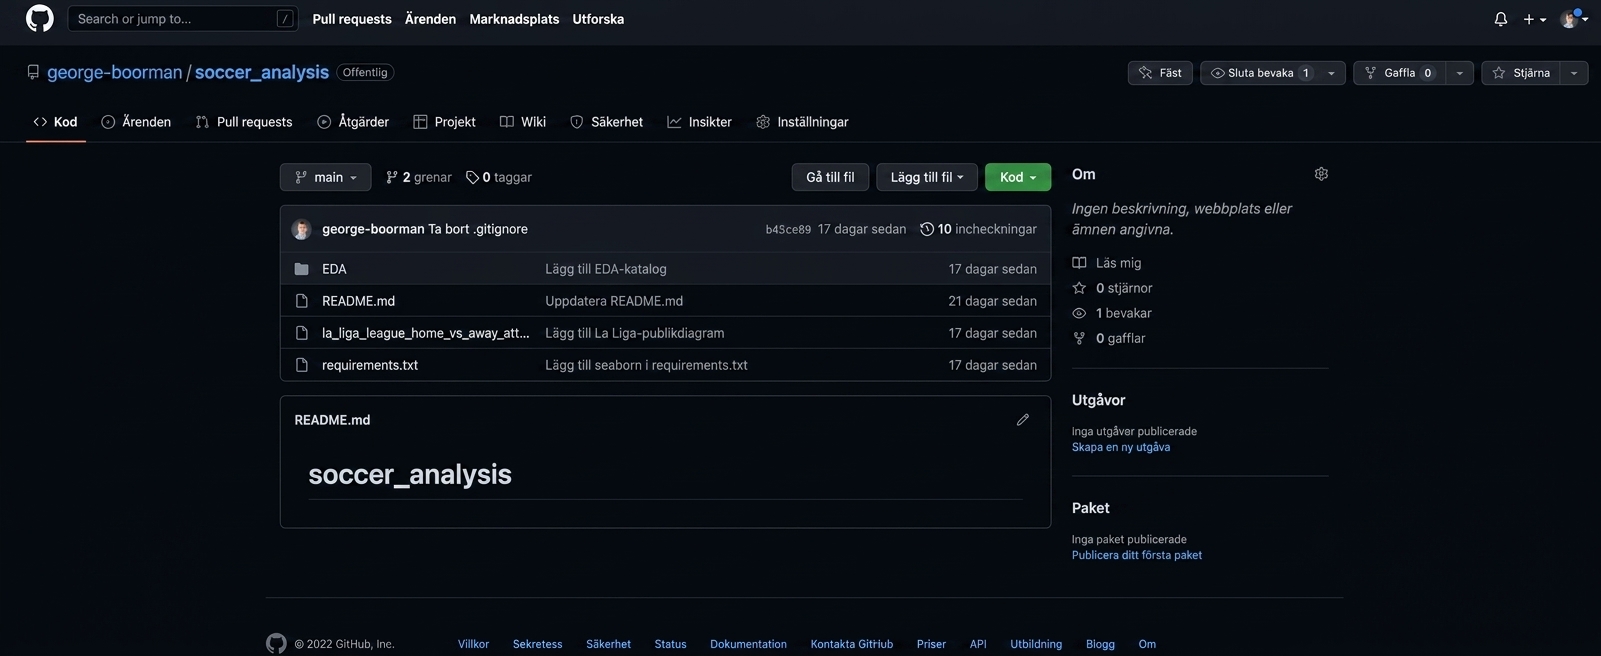Open the plus create-new menu
The height and width of the screenshot is (656, 1601).
[x=1534, y=19]
